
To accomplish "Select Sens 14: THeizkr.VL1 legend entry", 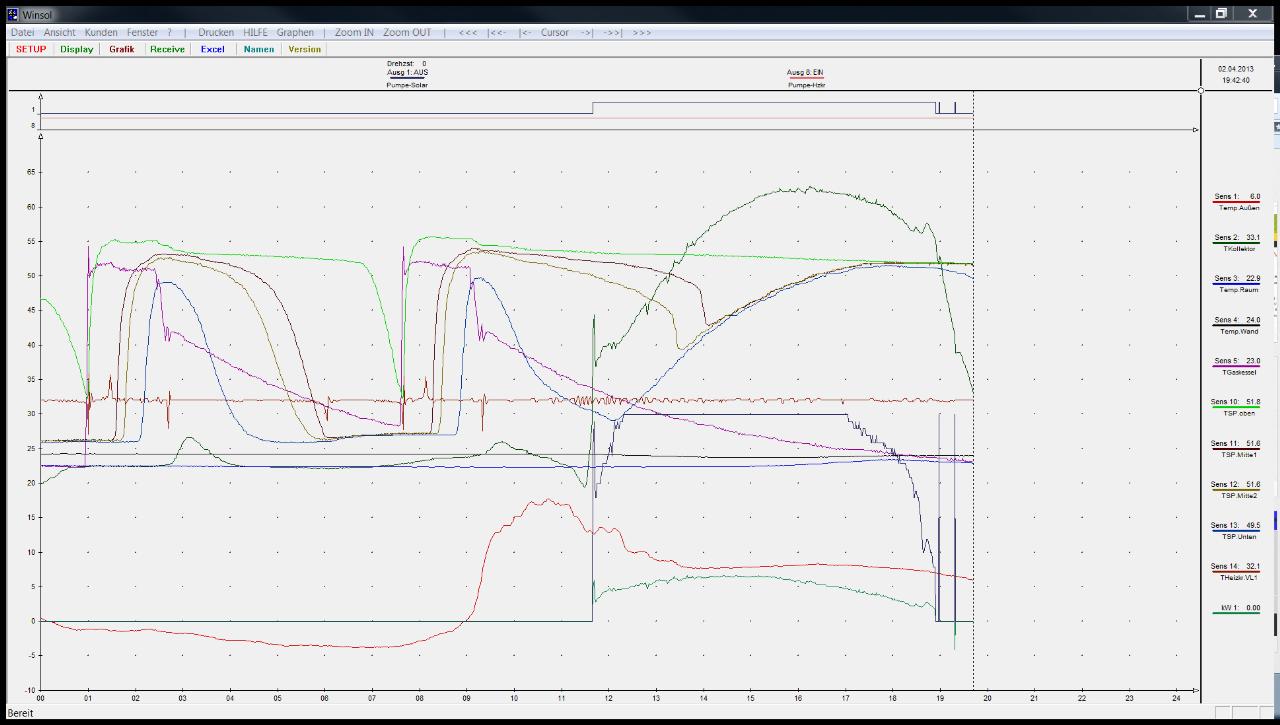I will (1236, 571).
